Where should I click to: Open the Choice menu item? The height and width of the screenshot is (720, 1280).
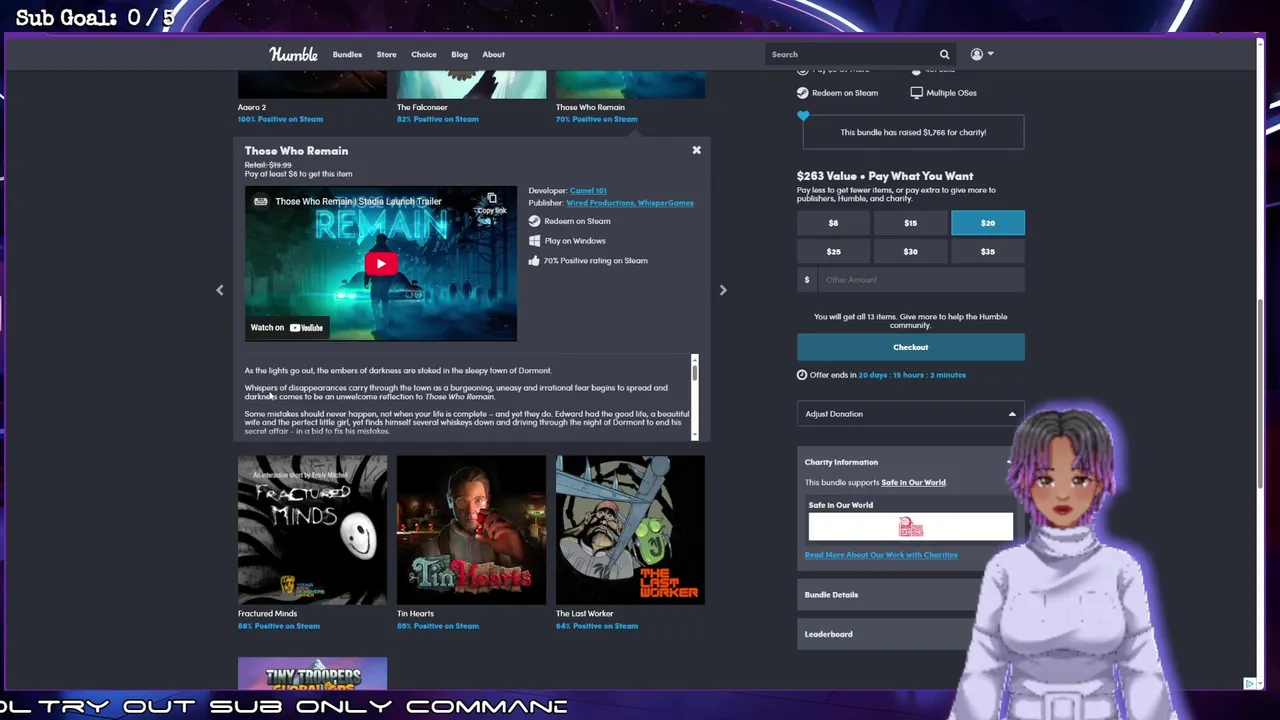423,54
